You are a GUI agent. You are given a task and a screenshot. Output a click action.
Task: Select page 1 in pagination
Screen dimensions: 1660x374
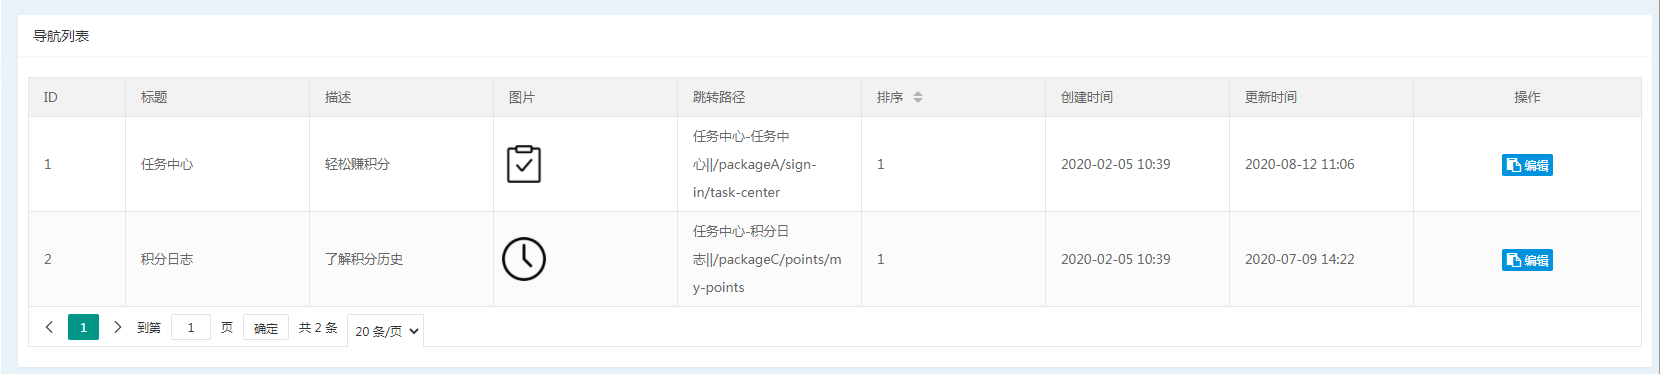(x=83, y=327)
